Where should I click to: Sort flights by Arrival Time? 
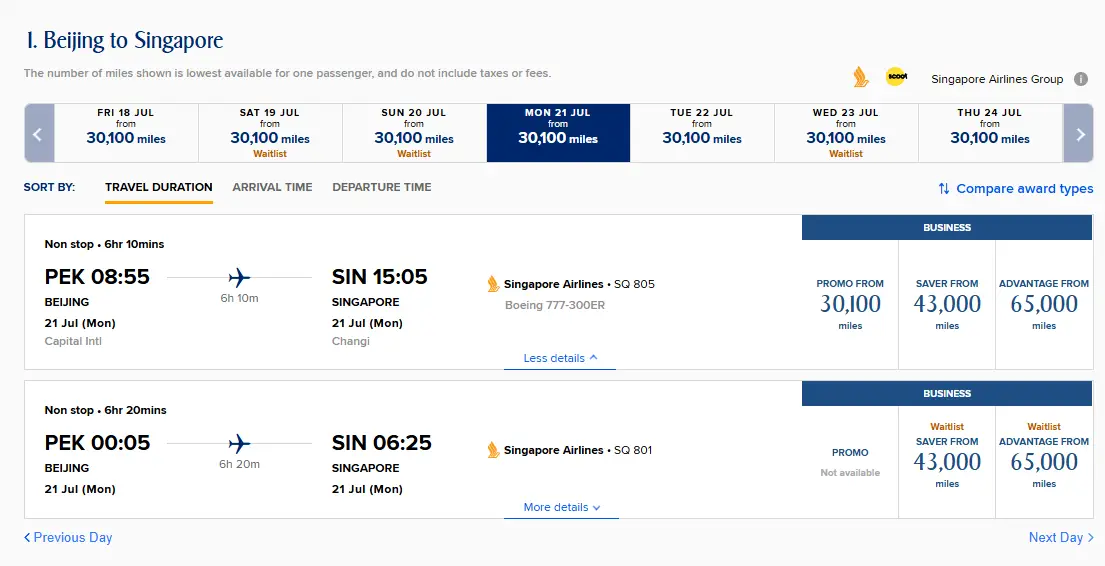pyautogui.click(x=272, y=187)
